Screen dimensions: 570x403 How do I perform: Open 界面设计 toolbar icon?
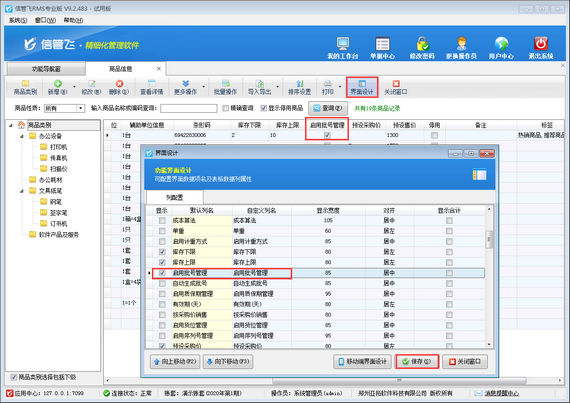tap(362, 84)
